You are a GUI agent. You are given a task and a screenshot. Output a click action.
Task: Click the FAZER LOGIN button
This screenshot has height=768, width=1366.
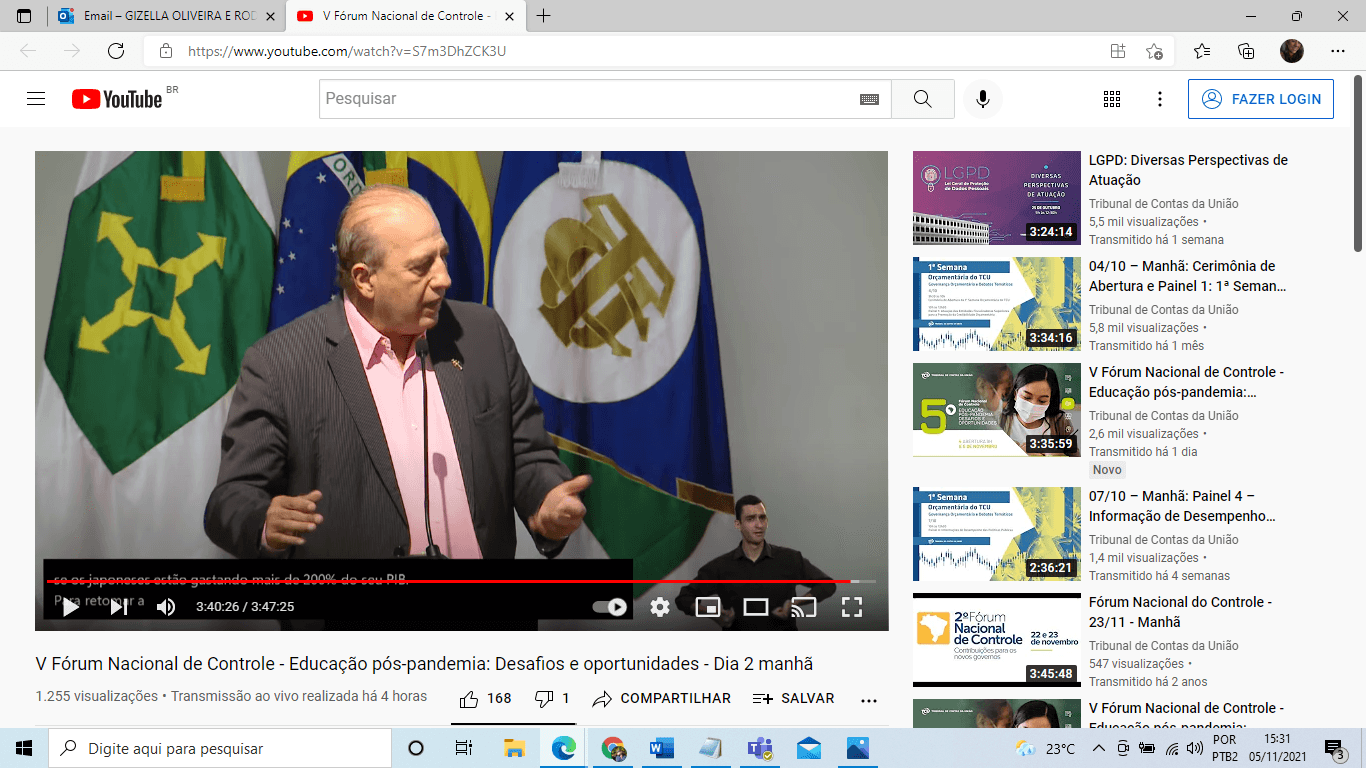pyautogui.click(x=1261, y=99)
